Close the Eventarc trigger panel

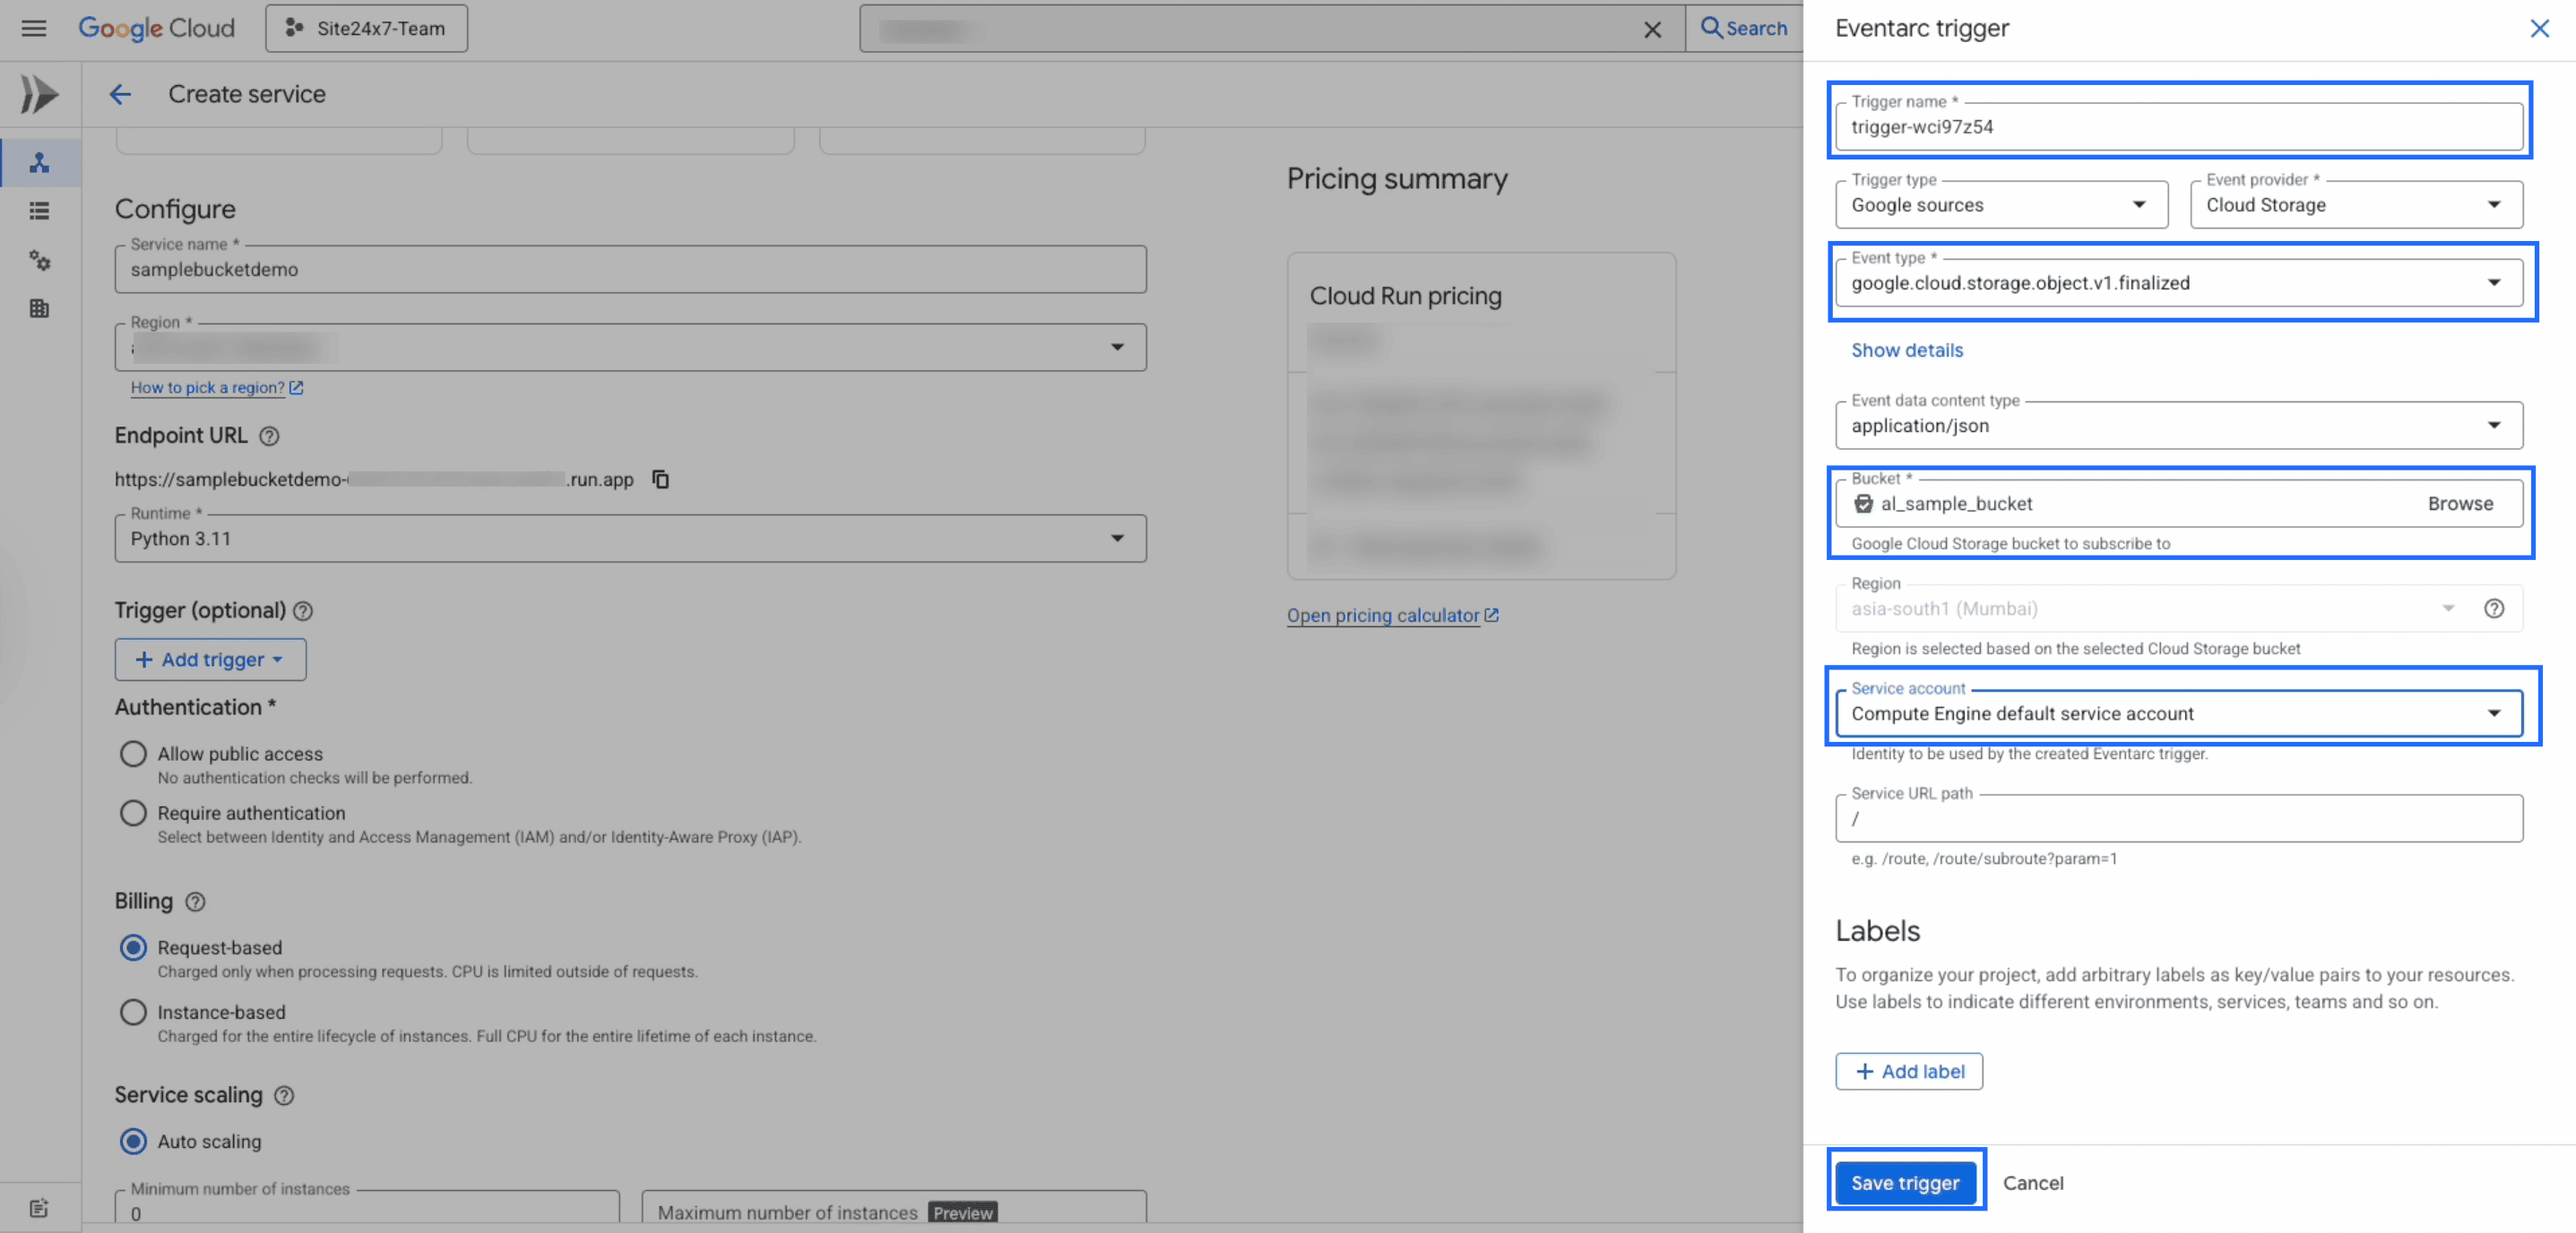(2539, 28)
